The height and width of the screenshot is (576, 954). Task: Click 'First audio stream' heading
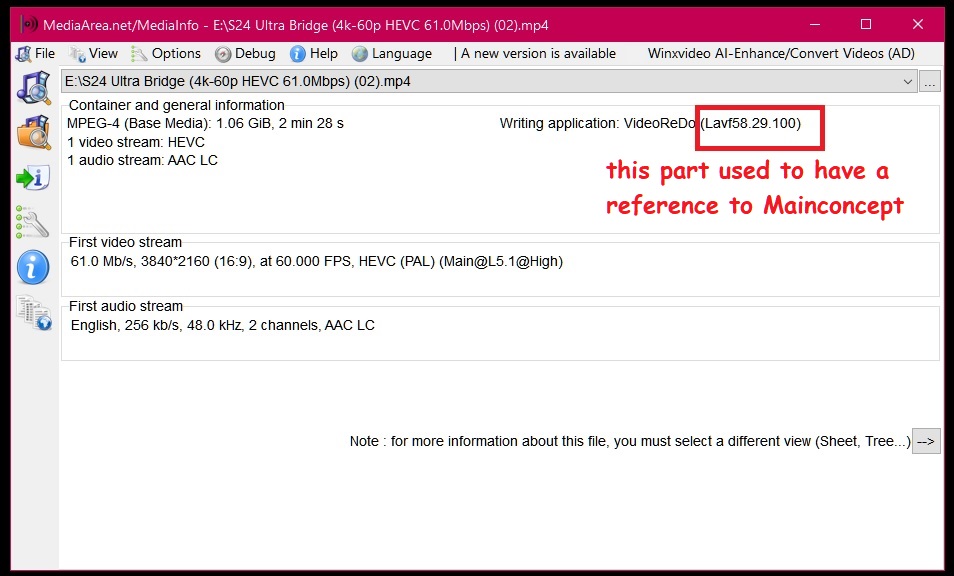tap(126, 306)
